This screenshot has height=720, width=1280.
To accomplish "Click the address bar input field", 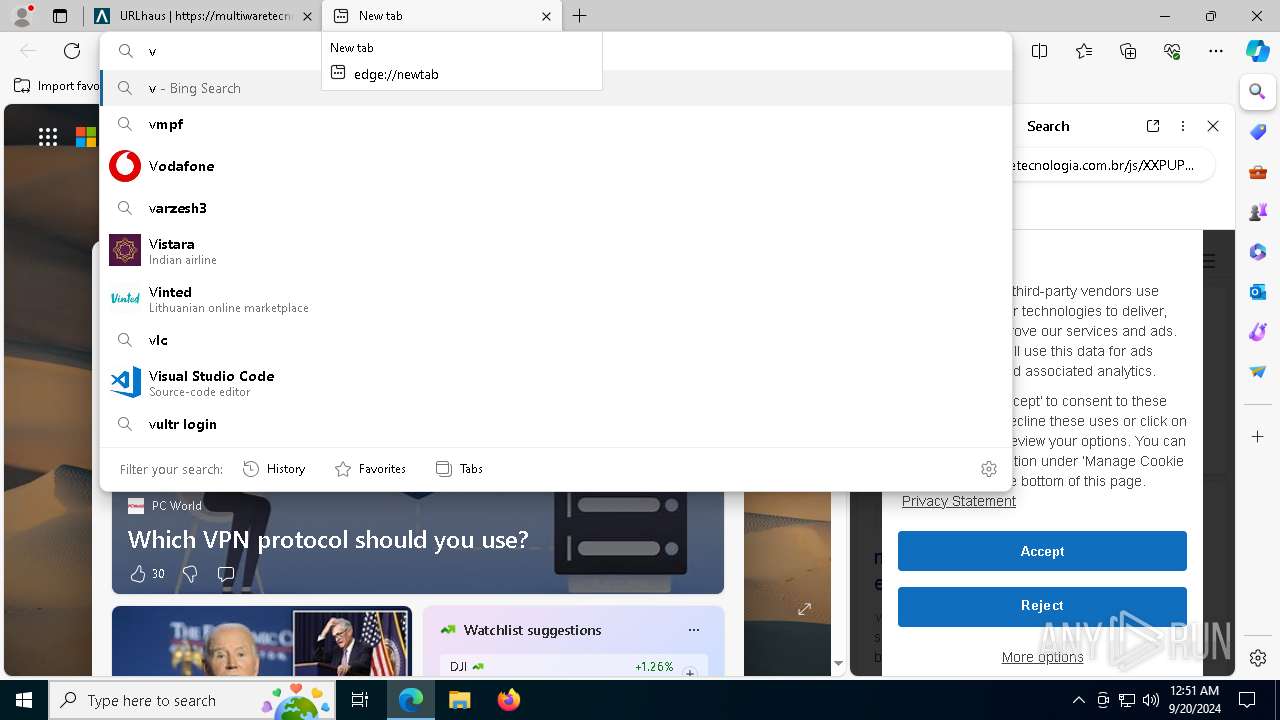I will 556,51.
